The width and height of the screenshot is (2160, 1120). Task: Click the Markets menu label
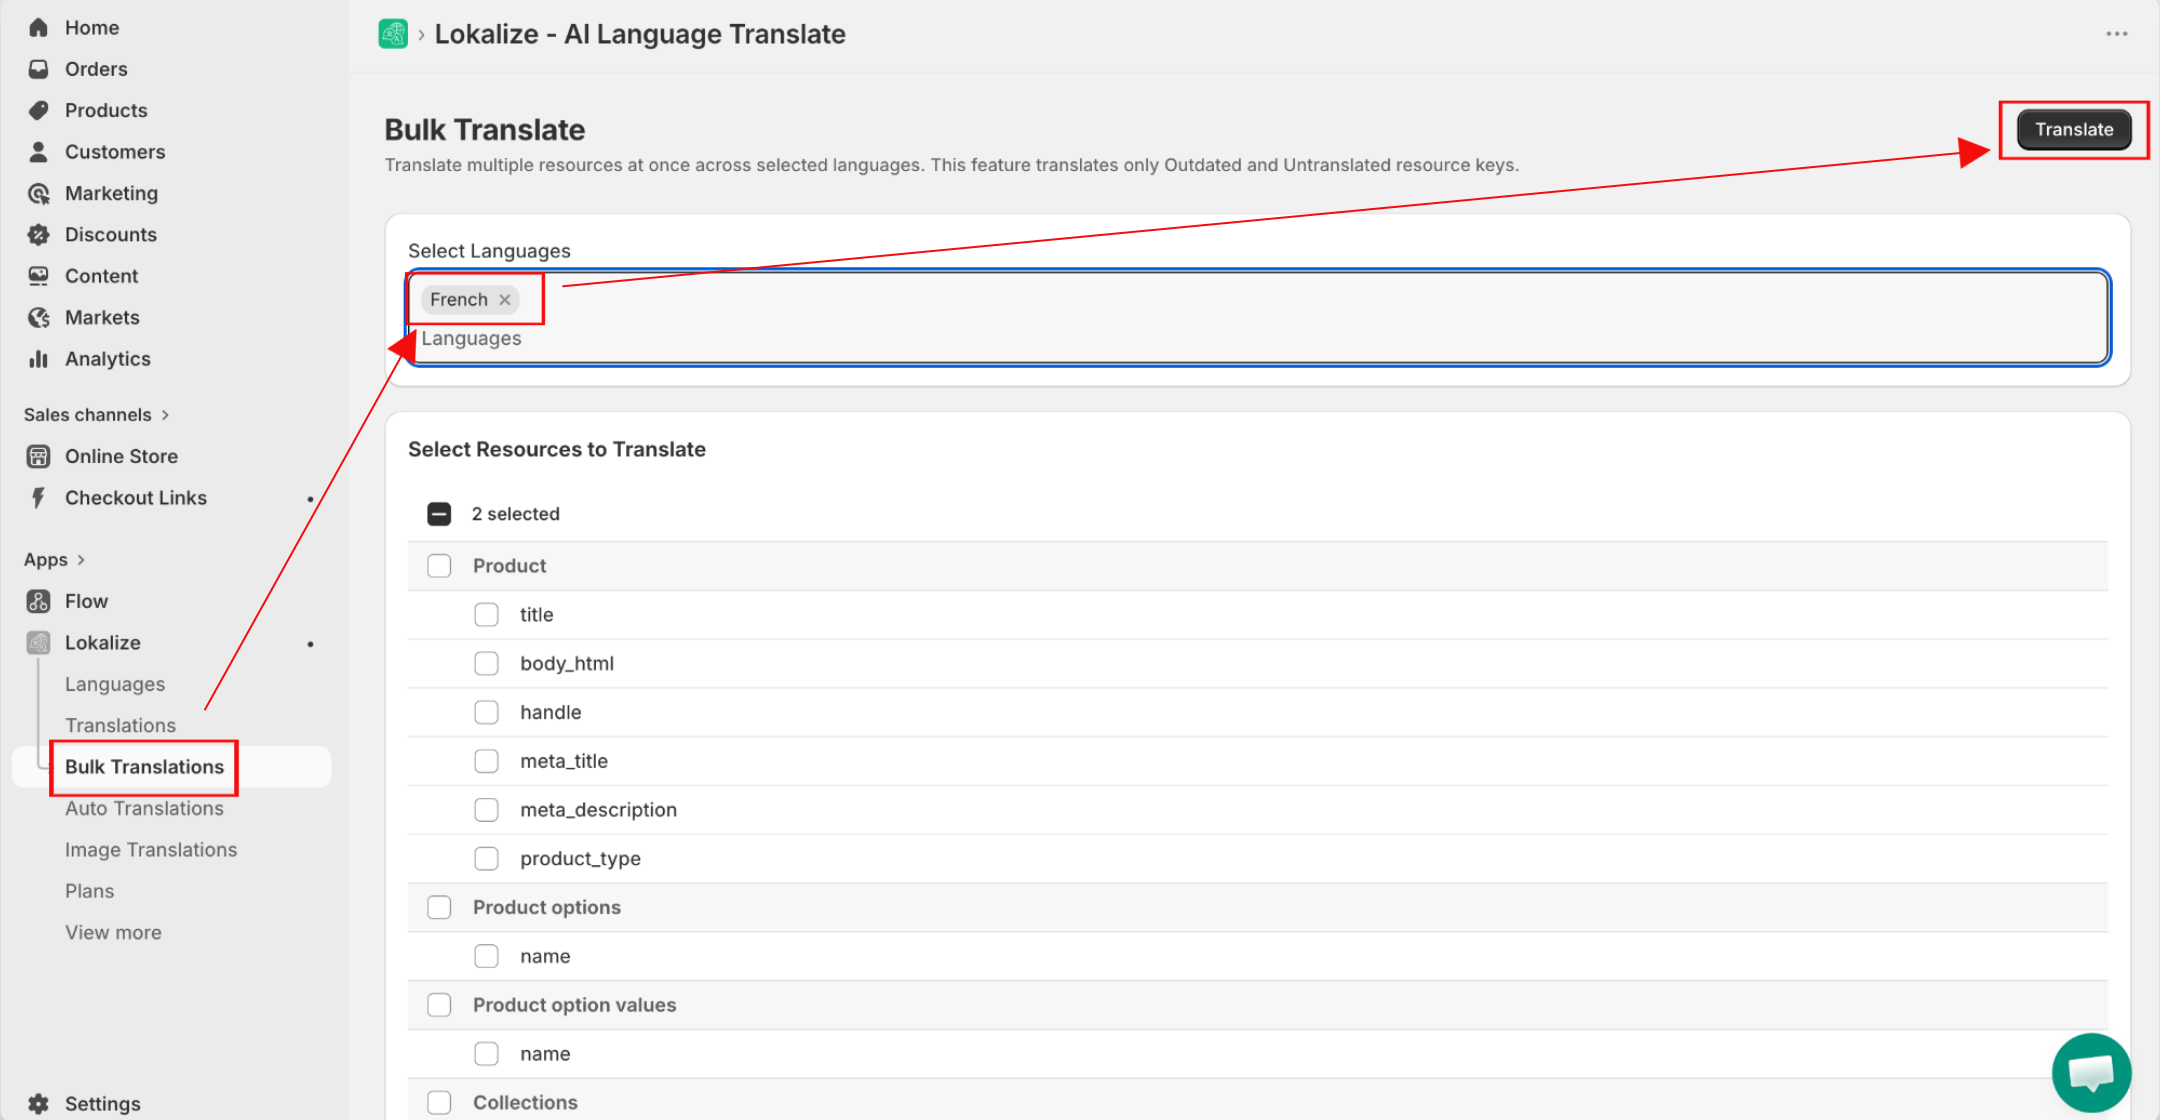102,318
